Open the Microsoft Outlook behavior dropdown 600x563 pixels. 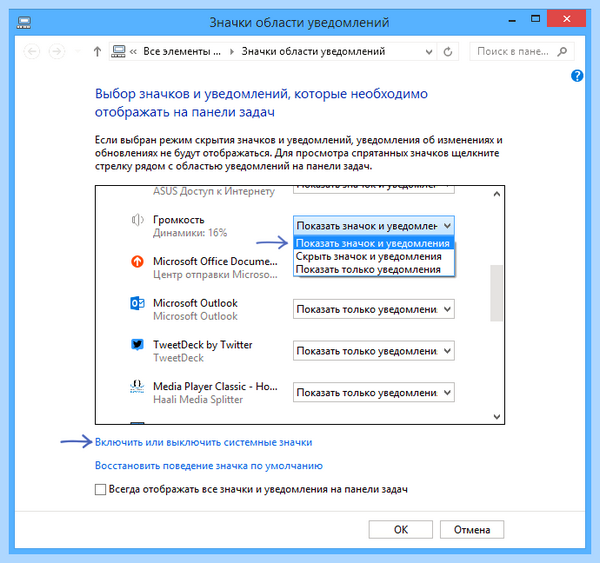pyautogui.click(x=373, y=309)
